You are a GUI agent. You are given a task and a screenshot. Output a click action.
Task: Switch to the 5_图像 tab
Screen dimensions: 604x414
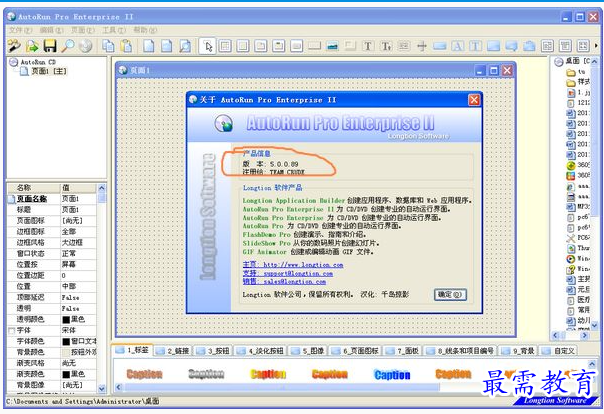coord(307,351)
